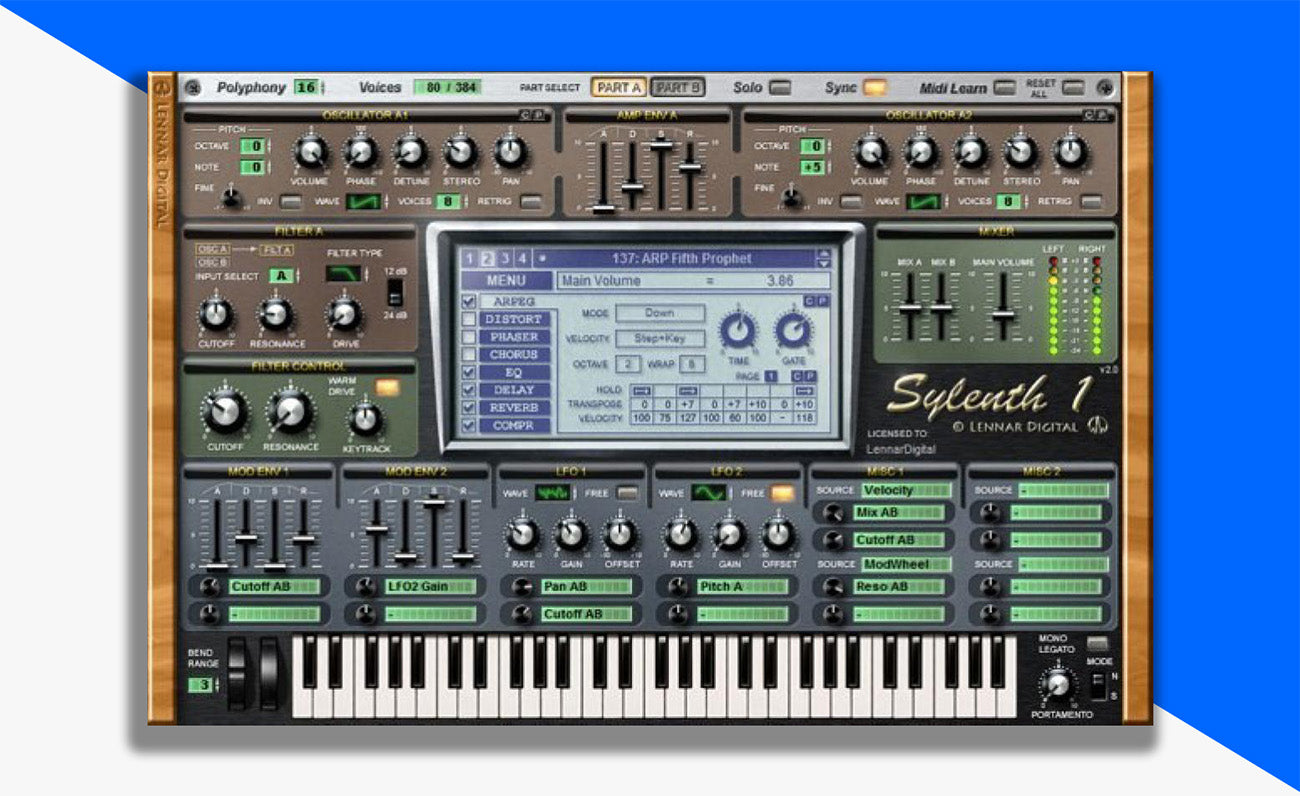Click the Filter A Drive knob

[x=343, y=314]
